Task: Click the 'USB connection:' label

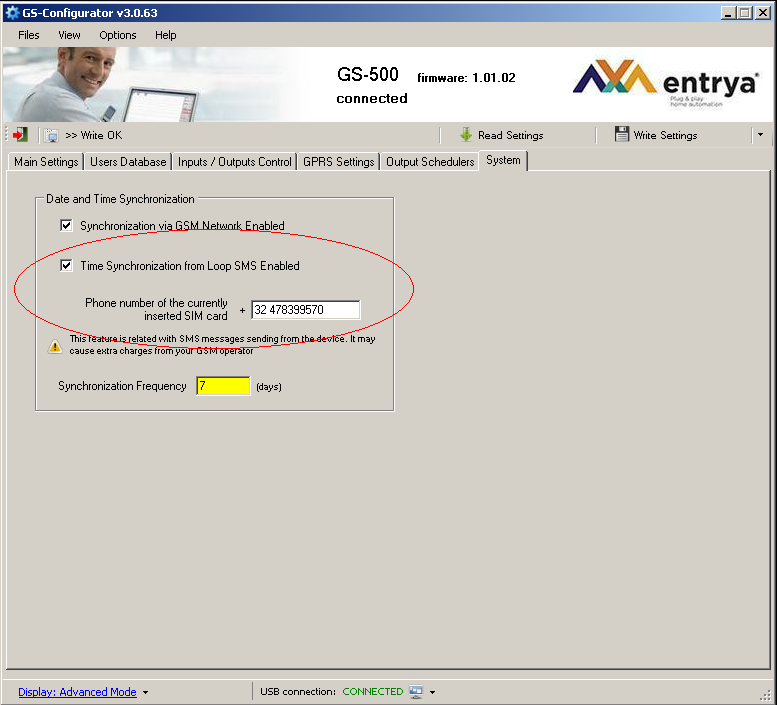Action: [298, 692]
